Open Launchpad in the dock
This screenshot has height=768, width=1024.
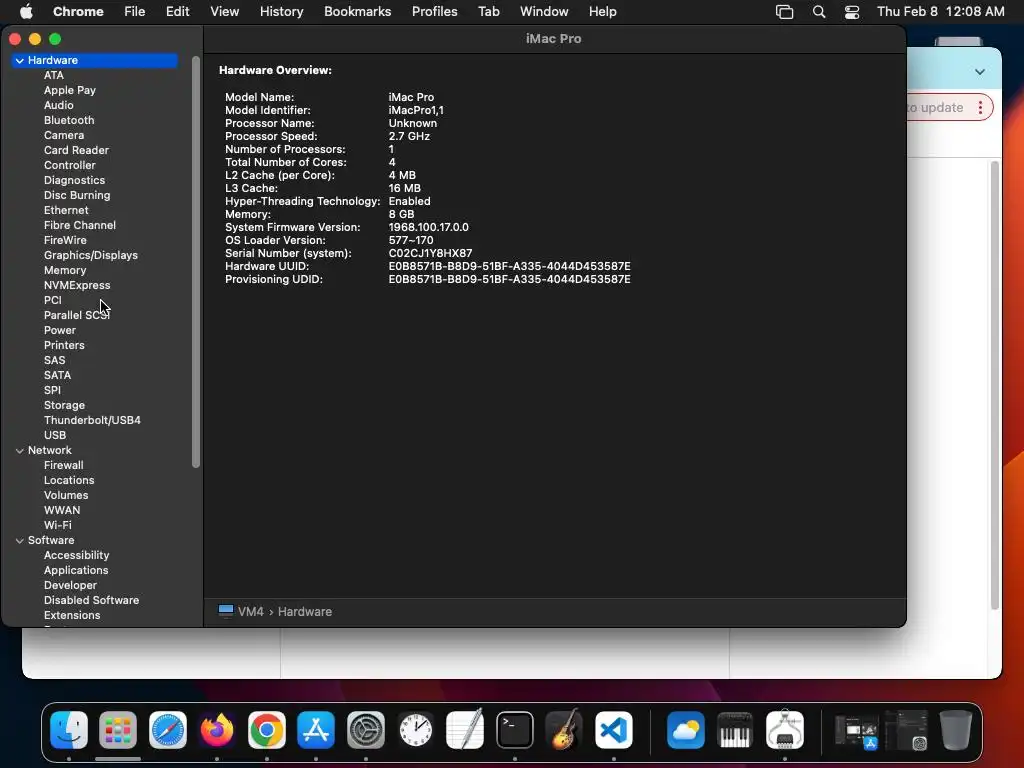tap(118, 729)
